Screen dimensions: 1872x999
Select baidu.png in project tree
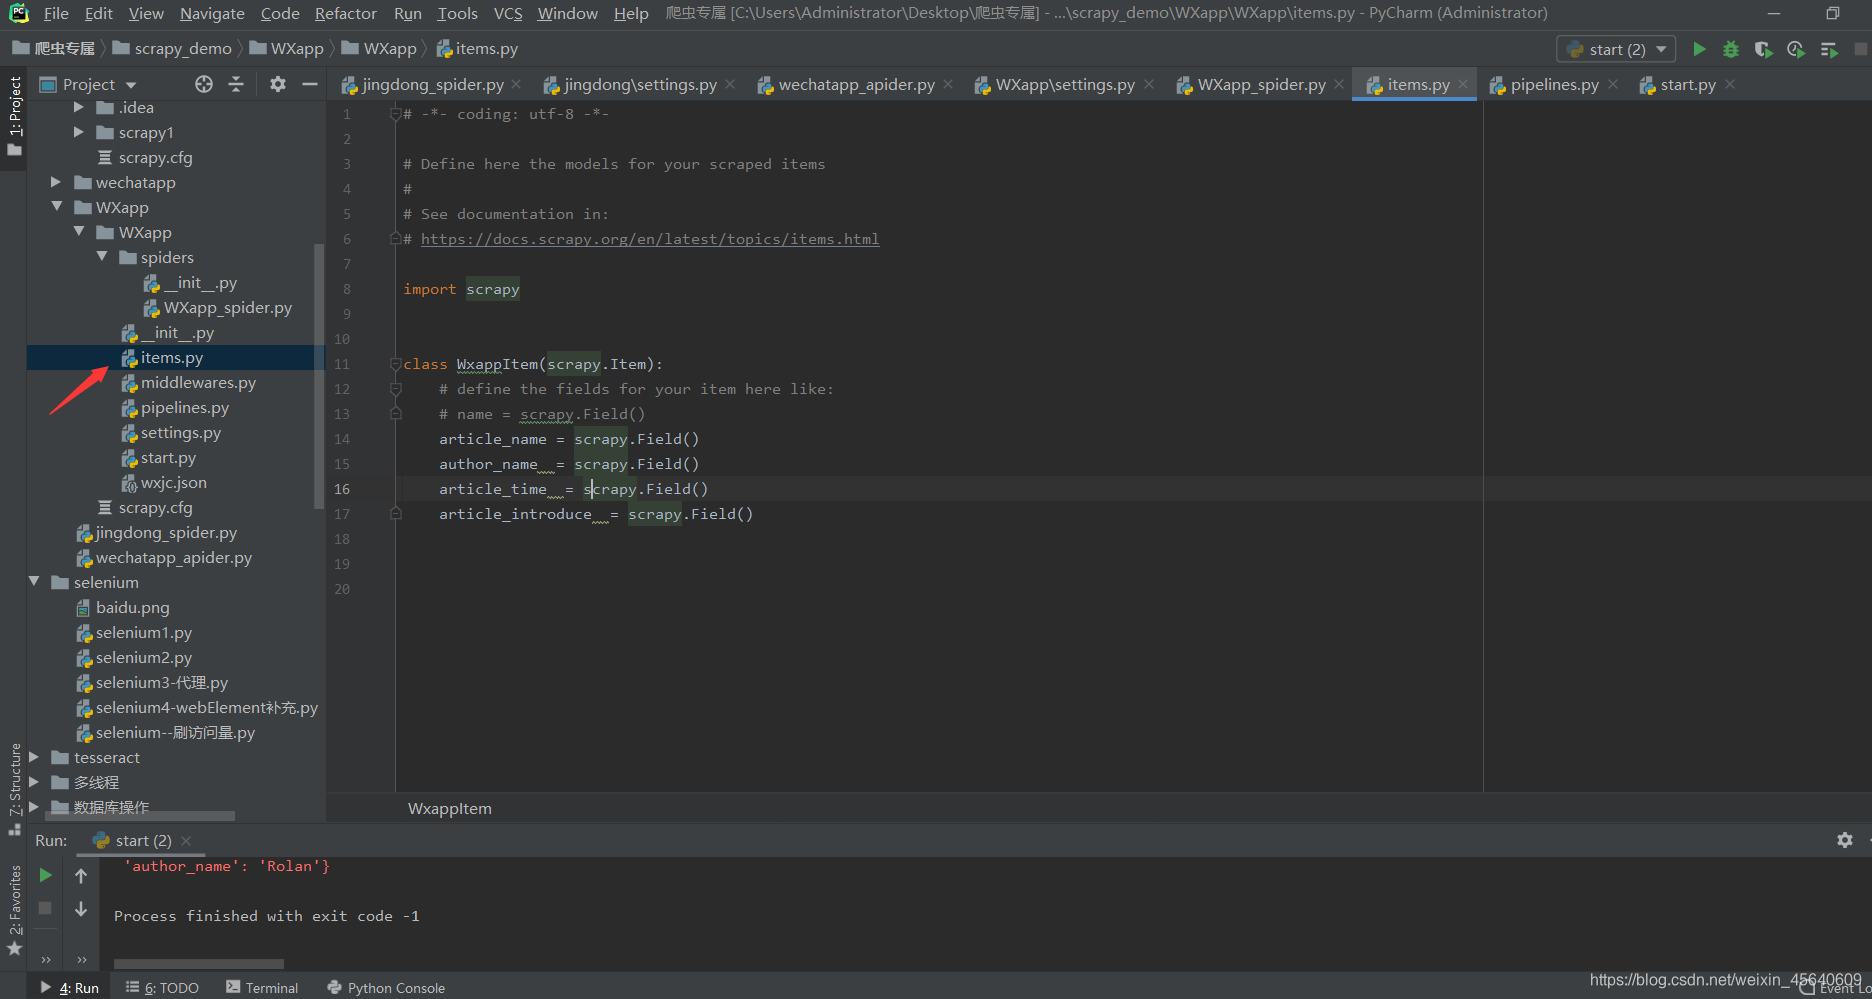pyautogui.click(x=132, y=608)
